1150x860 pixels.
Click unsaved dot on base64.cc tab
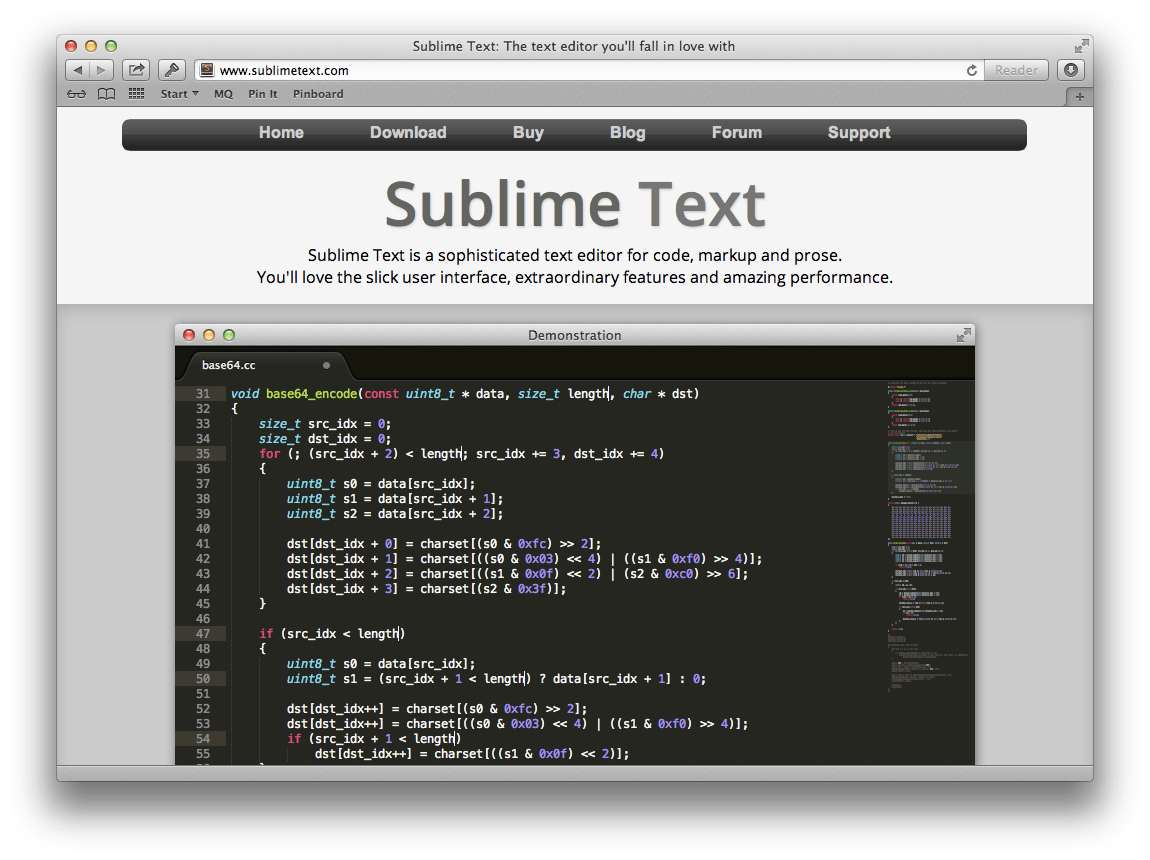pos(326,365)
